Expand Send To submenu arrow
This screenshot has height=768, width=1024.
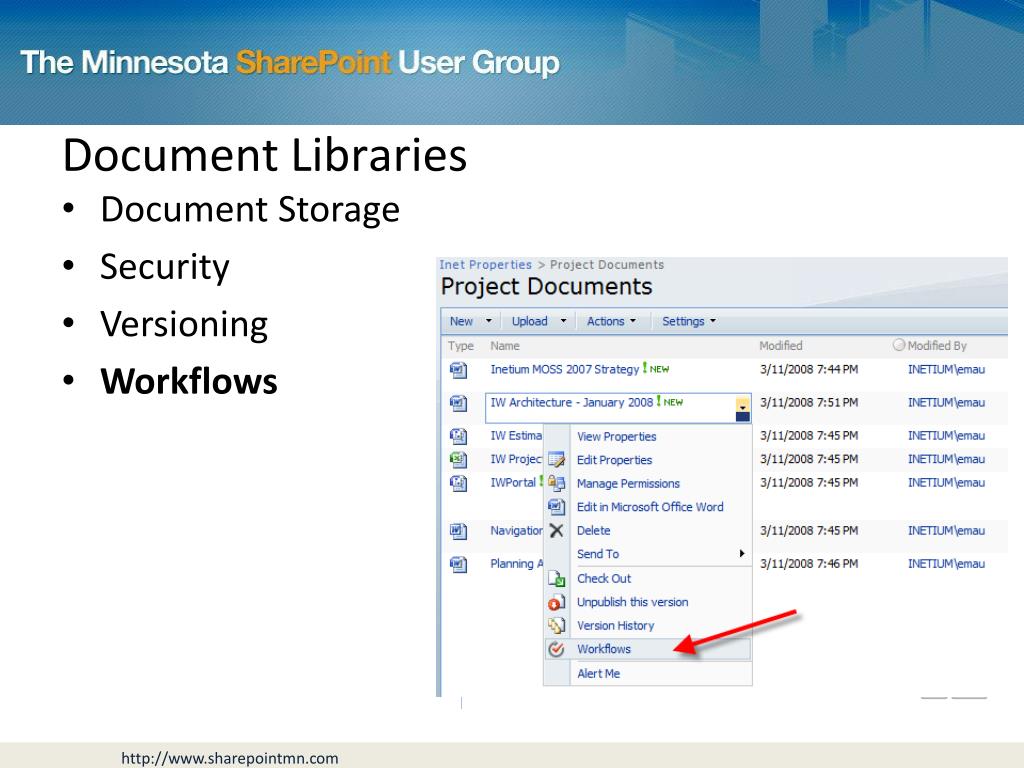click(742, 554)
